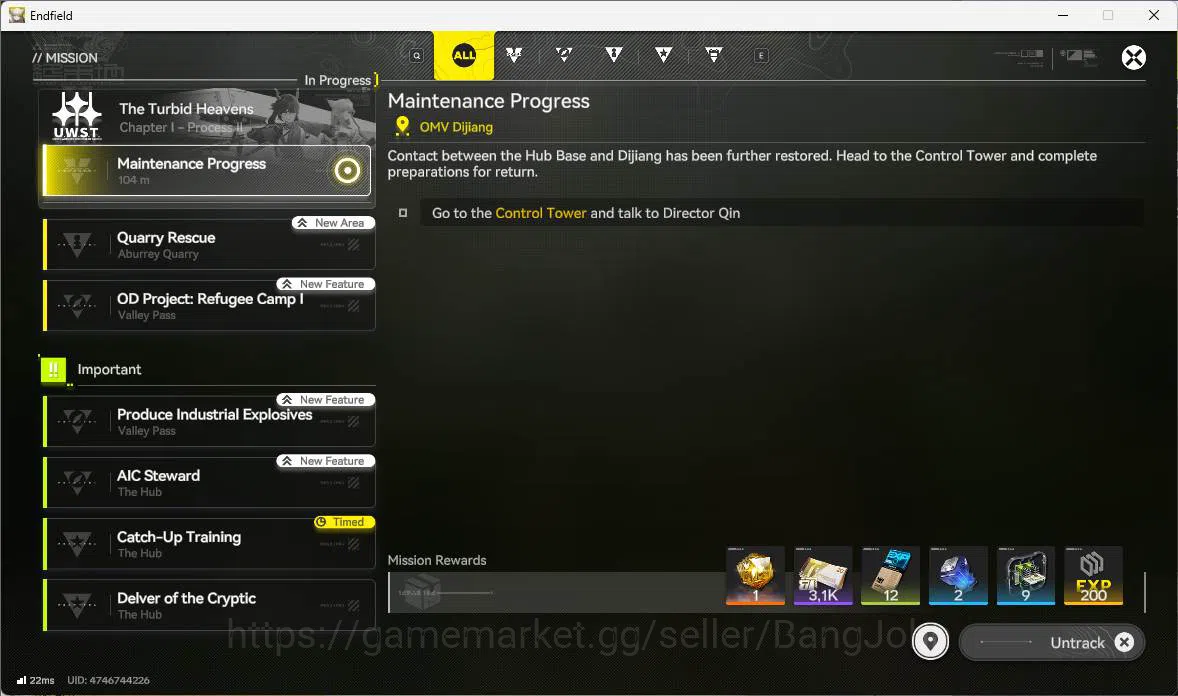Open the OMV Dijiang location link
This screenshot has height=696, width=1178.
(456, 127)
